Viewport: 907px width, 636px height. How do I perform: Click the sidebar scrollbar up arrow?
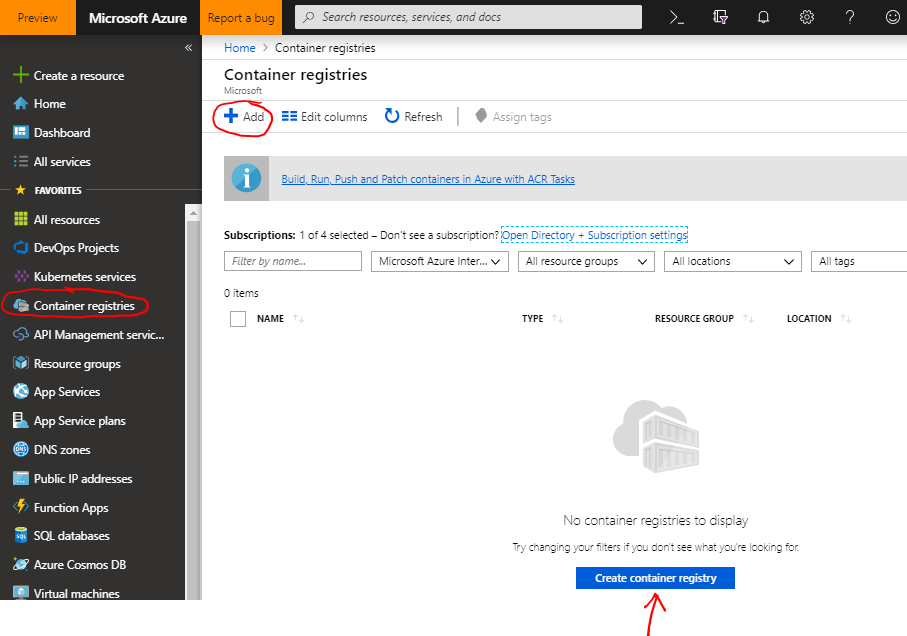pyautogui.click(x=193, y=213)
